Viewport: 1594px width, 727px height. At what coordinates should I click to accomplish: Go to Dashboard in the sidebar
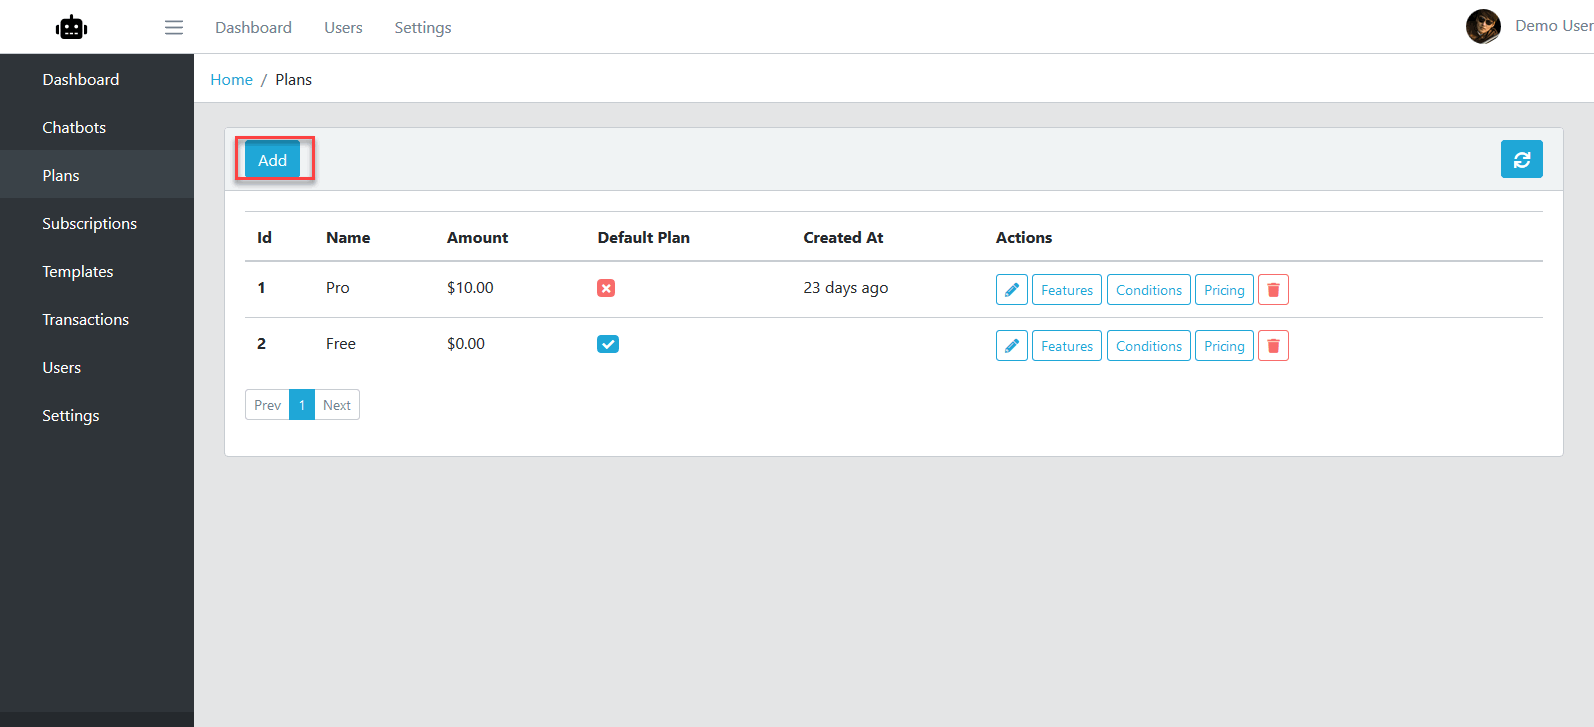[x=97, y=79]
